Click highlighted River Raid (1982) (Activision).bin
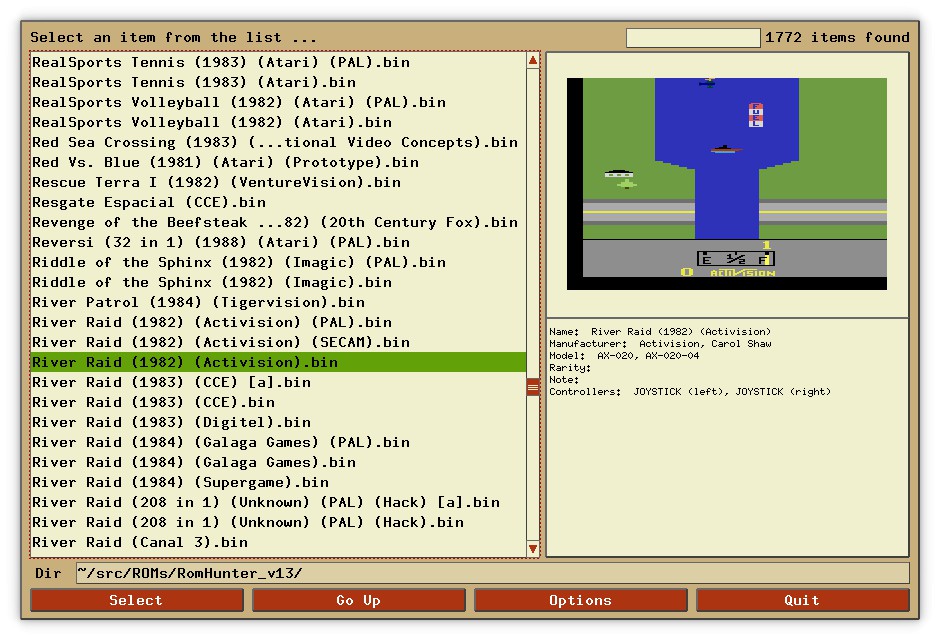The height and width of the screenshot is (640, 940). point(278,362)
